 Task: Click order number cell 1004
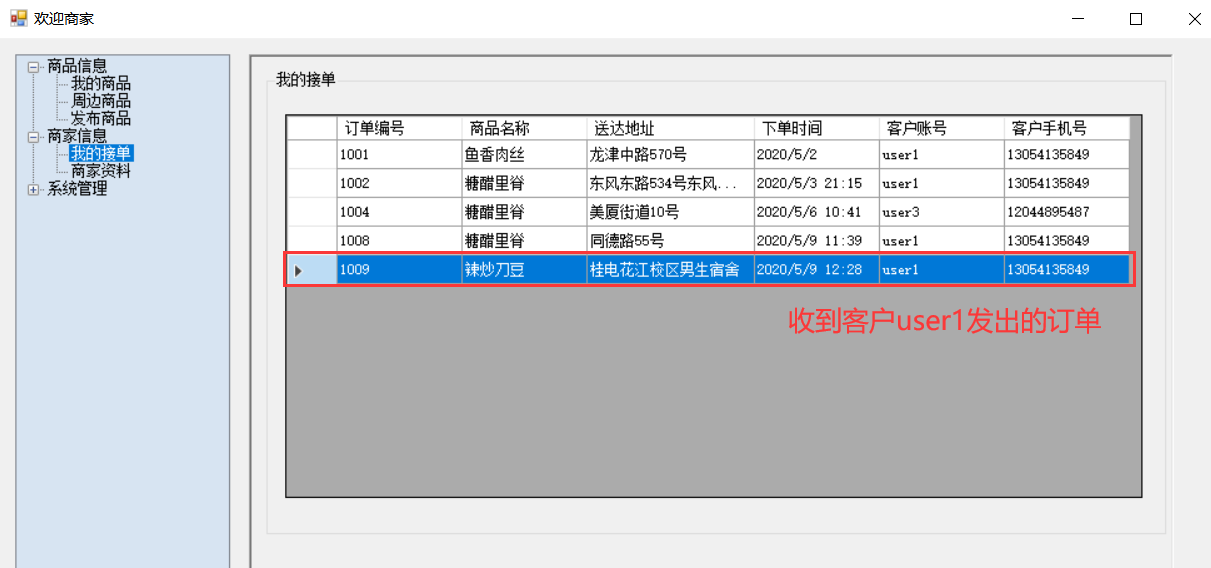pyautogui.click(x=399, y=212)
